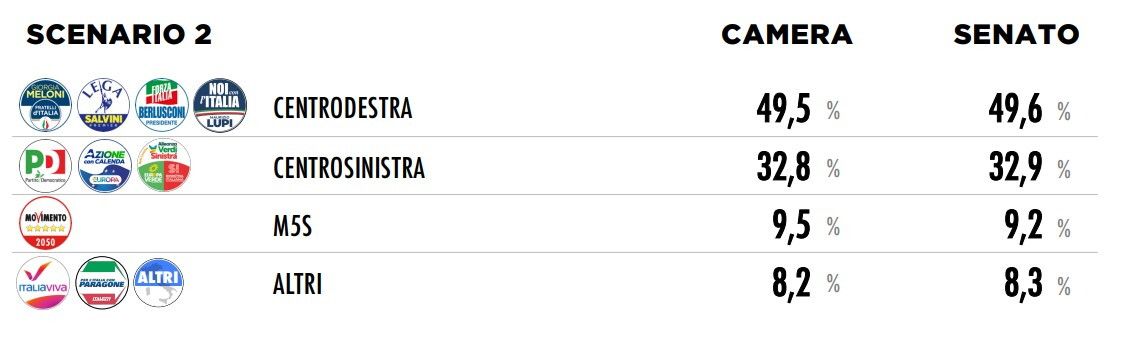
Task: Select the M5S row label
Action: 293,226
